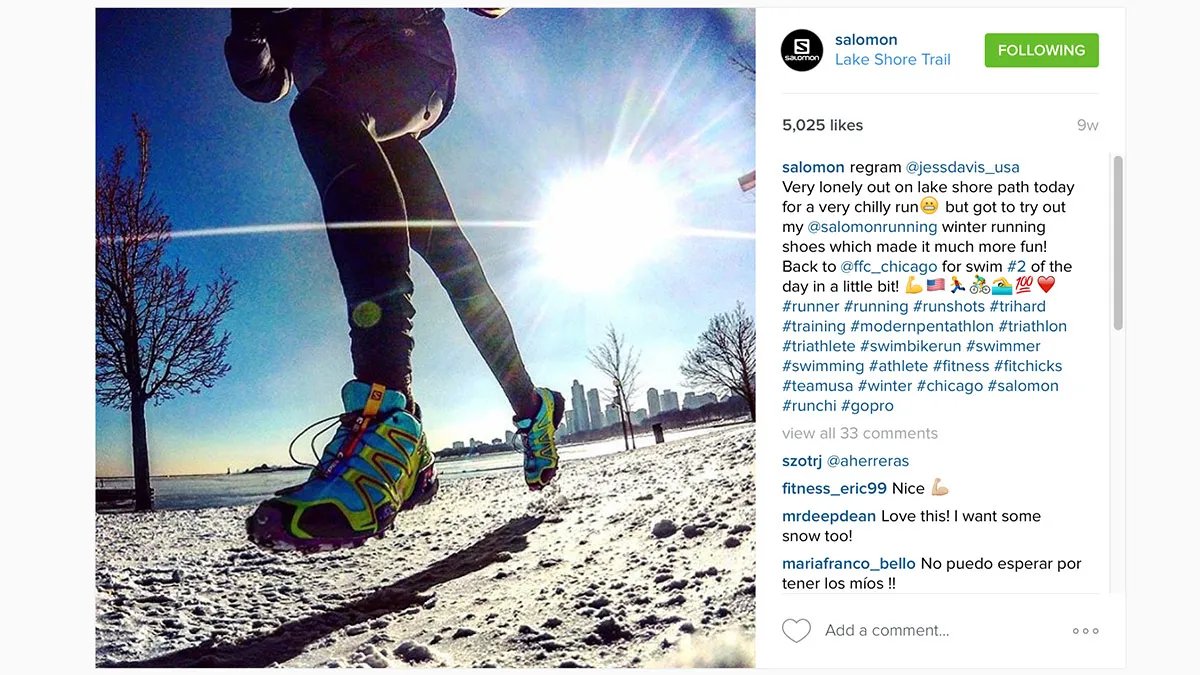Open mrdeepdean commenter profile

click(x=829, y=516)
